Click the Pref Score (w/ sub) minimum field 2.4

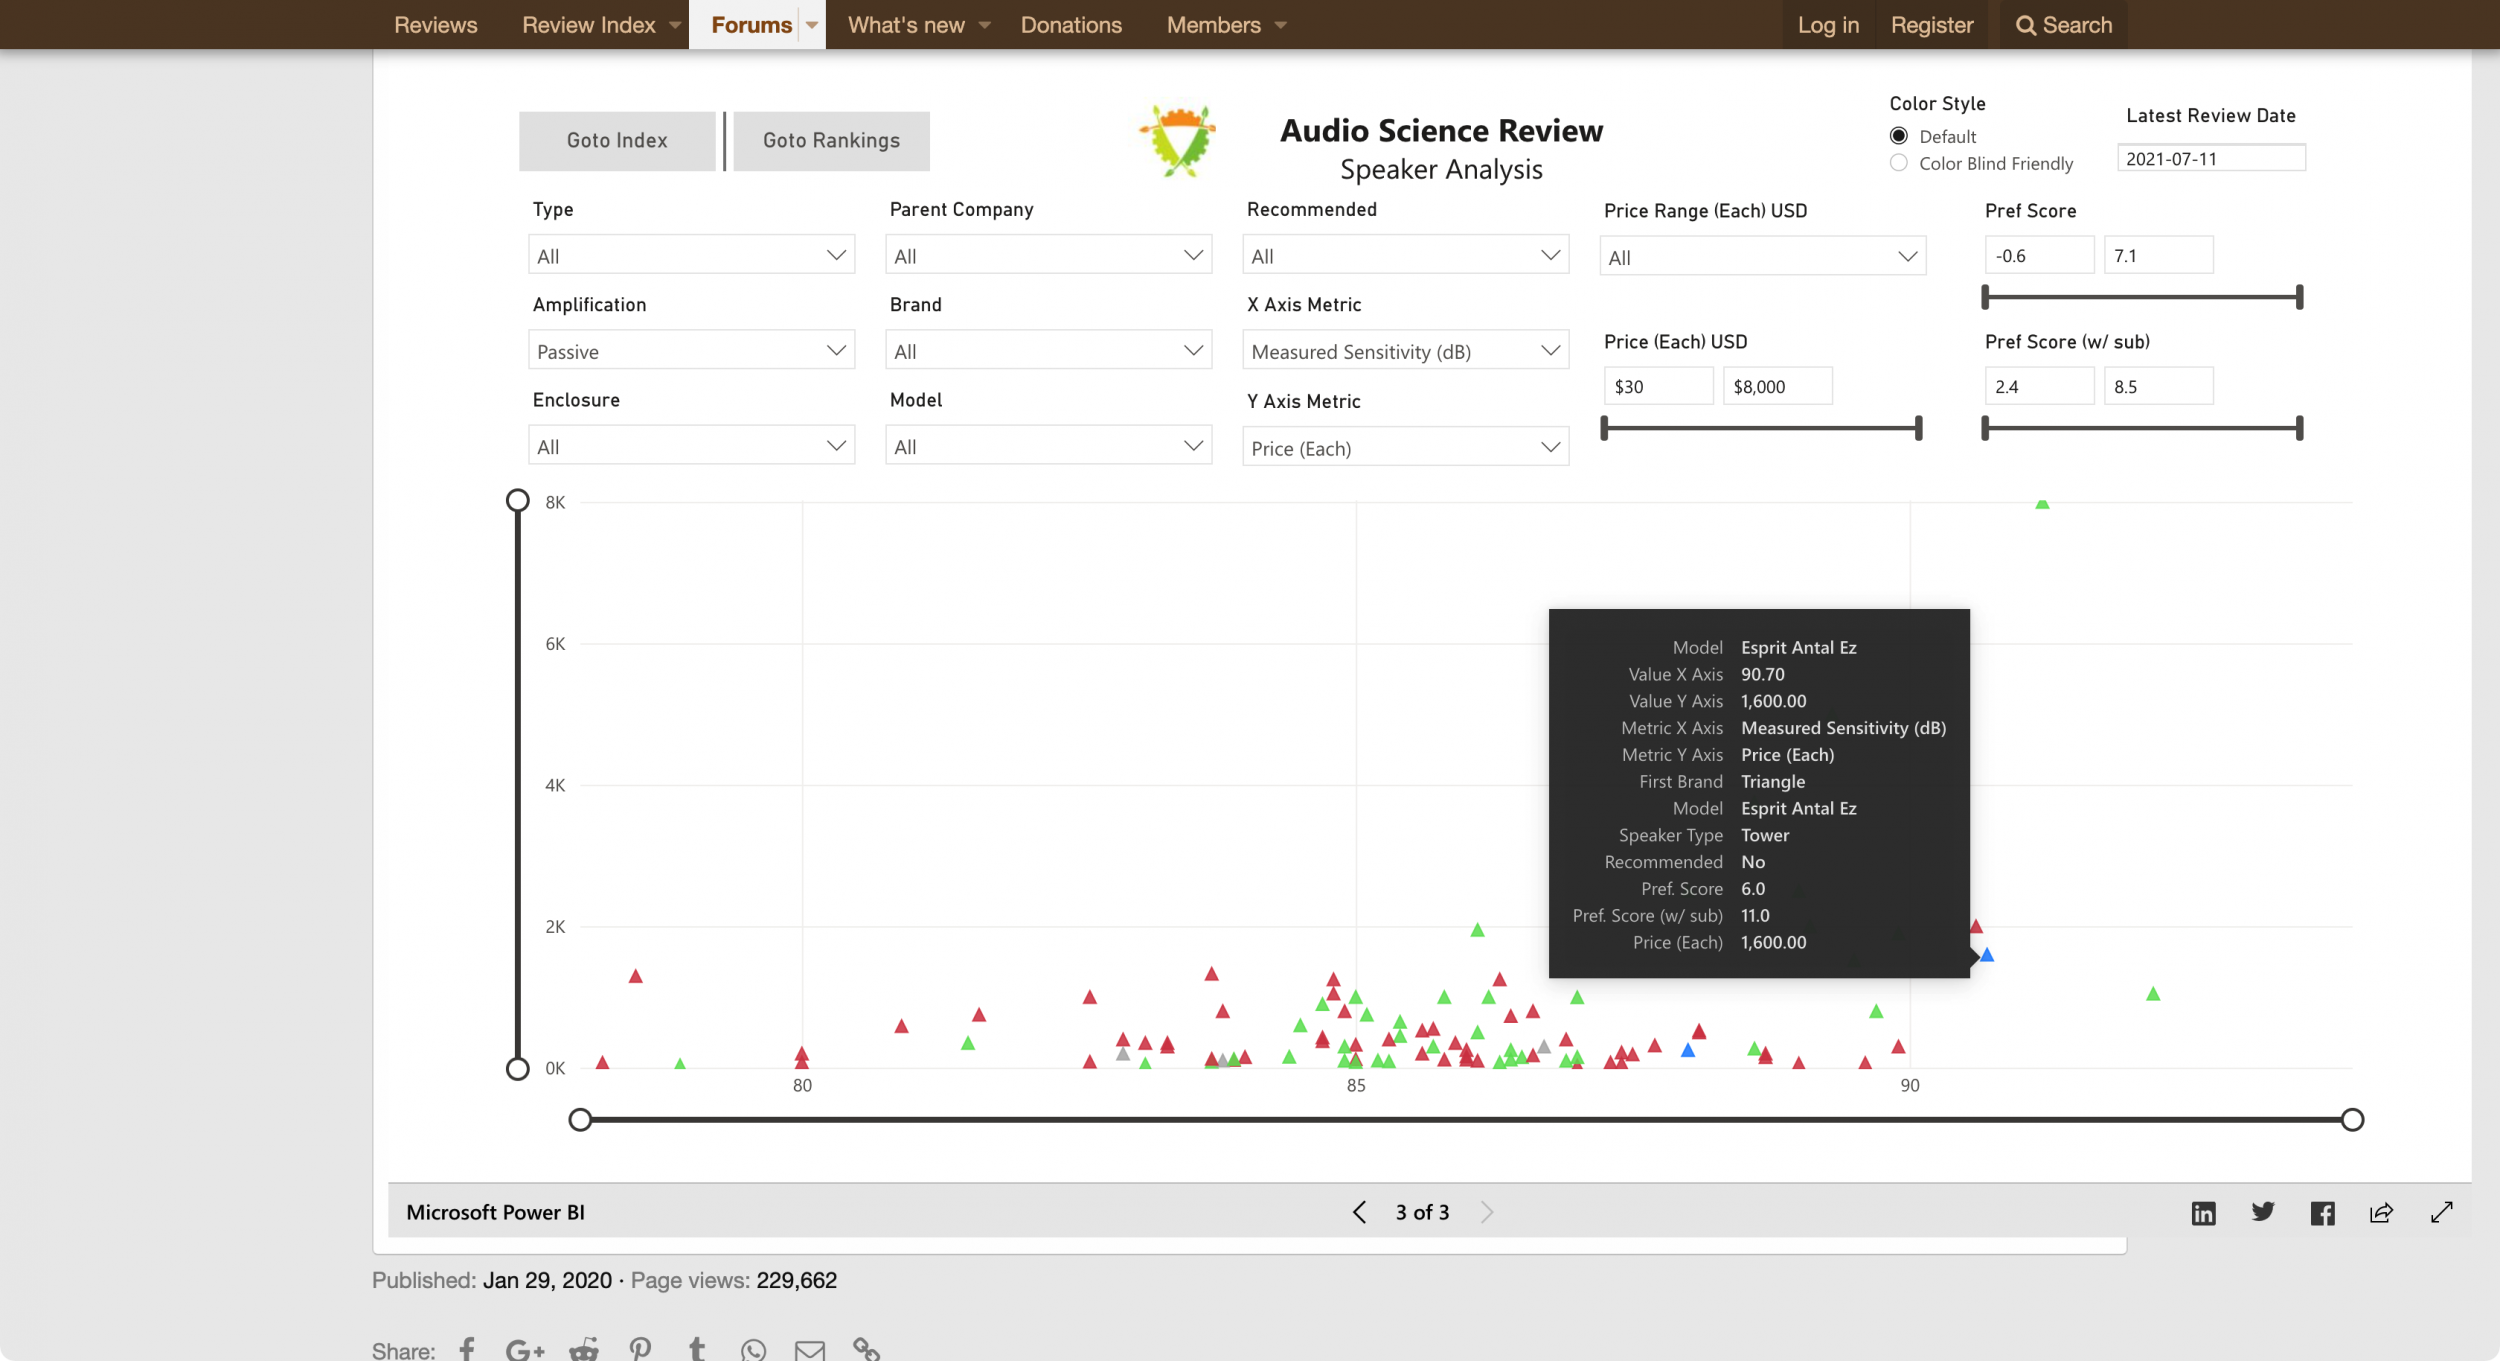tap(2039, 386)
